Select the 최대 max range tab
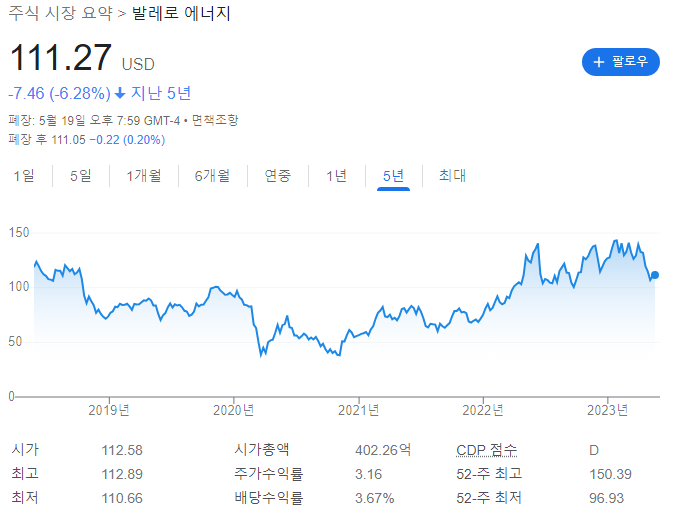Screen dimensions: 677x521 [x=452, y=176]
